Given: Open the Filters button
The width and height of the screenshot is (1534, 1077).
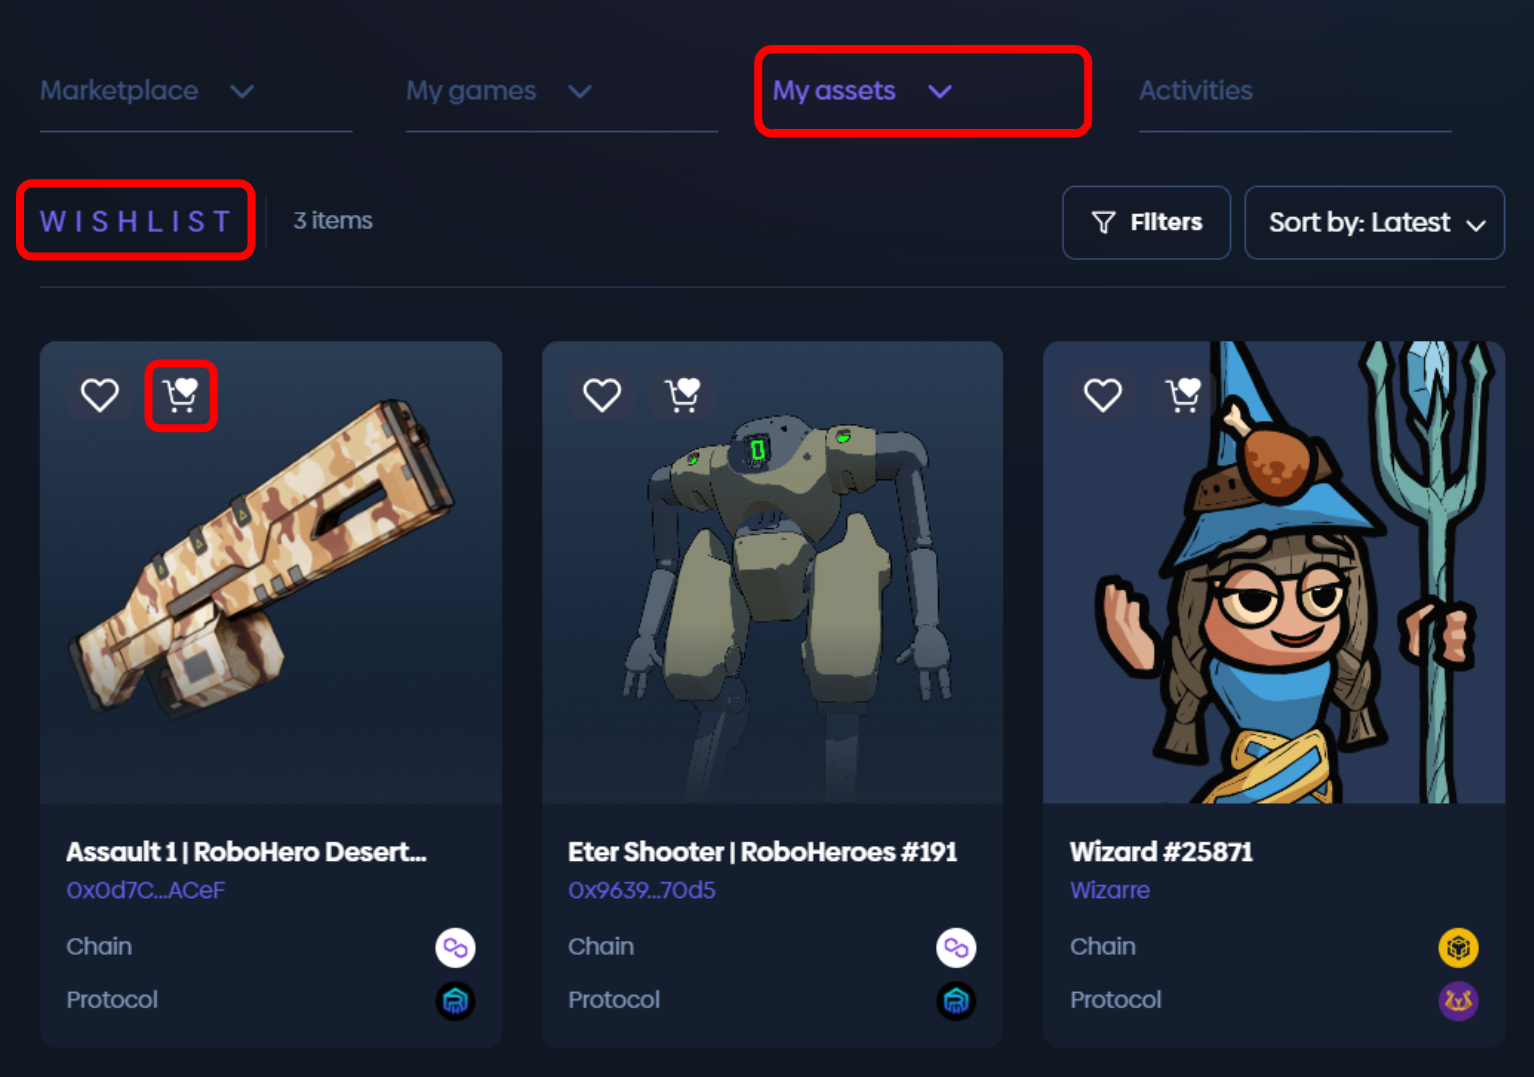Looking at the screenshot, I should coord(1146,222).
